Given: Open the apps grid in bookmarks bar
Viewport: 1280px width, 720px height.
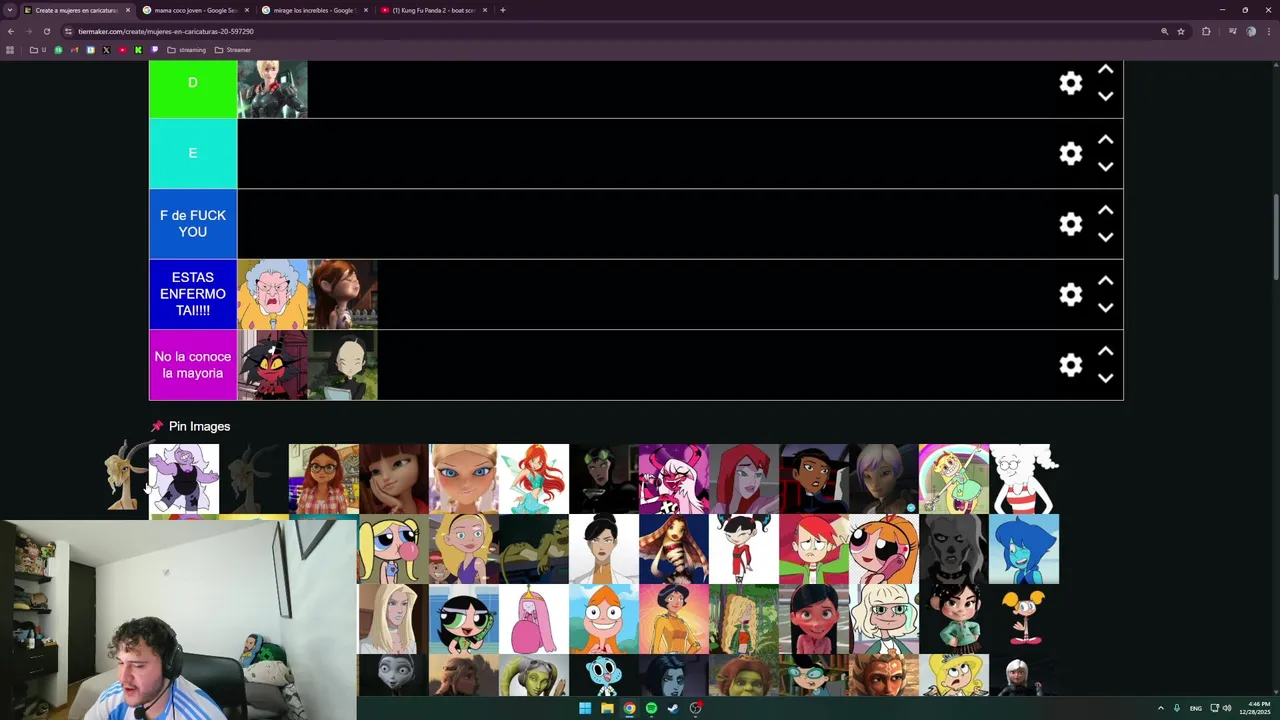Looking at the screenshot, I should pos(10,50).
